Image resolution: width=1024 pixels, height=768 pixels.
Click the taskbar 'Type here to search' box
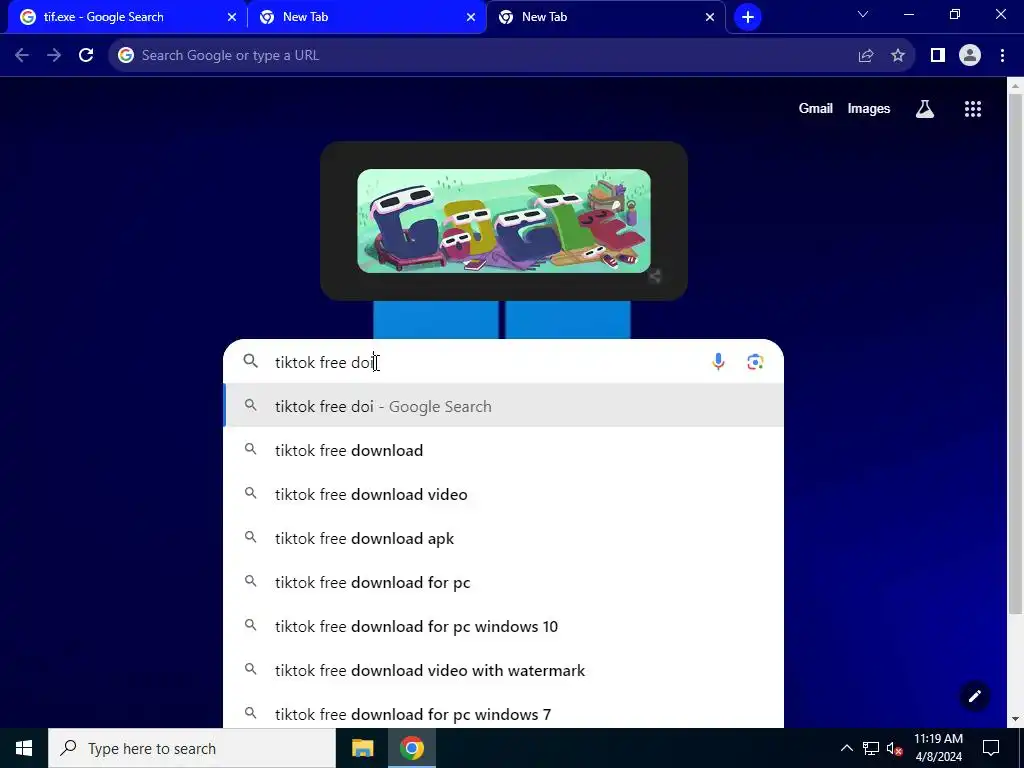pyautogui.click(x=191, y=748)
